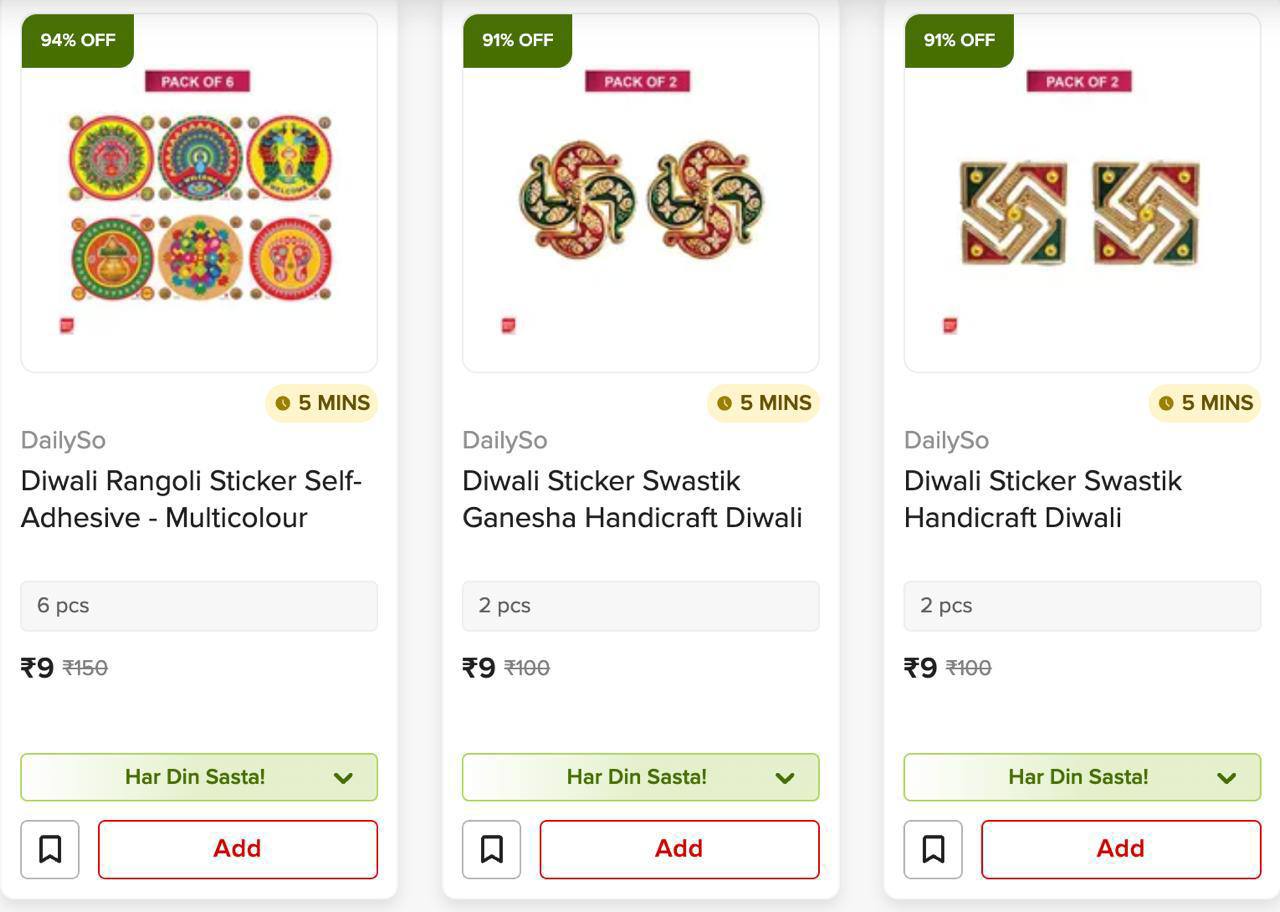Click the red logo on Ganesha sticker image
Screen dimensions: 1280x912
coord(508,325)
